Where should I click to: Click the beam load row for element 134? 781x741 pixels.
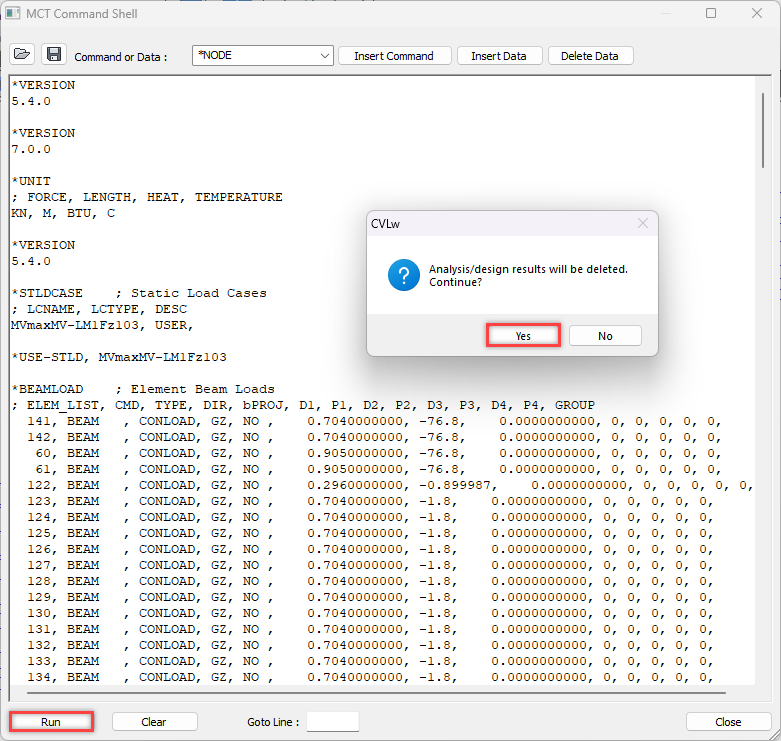click(x=370, y=677)
